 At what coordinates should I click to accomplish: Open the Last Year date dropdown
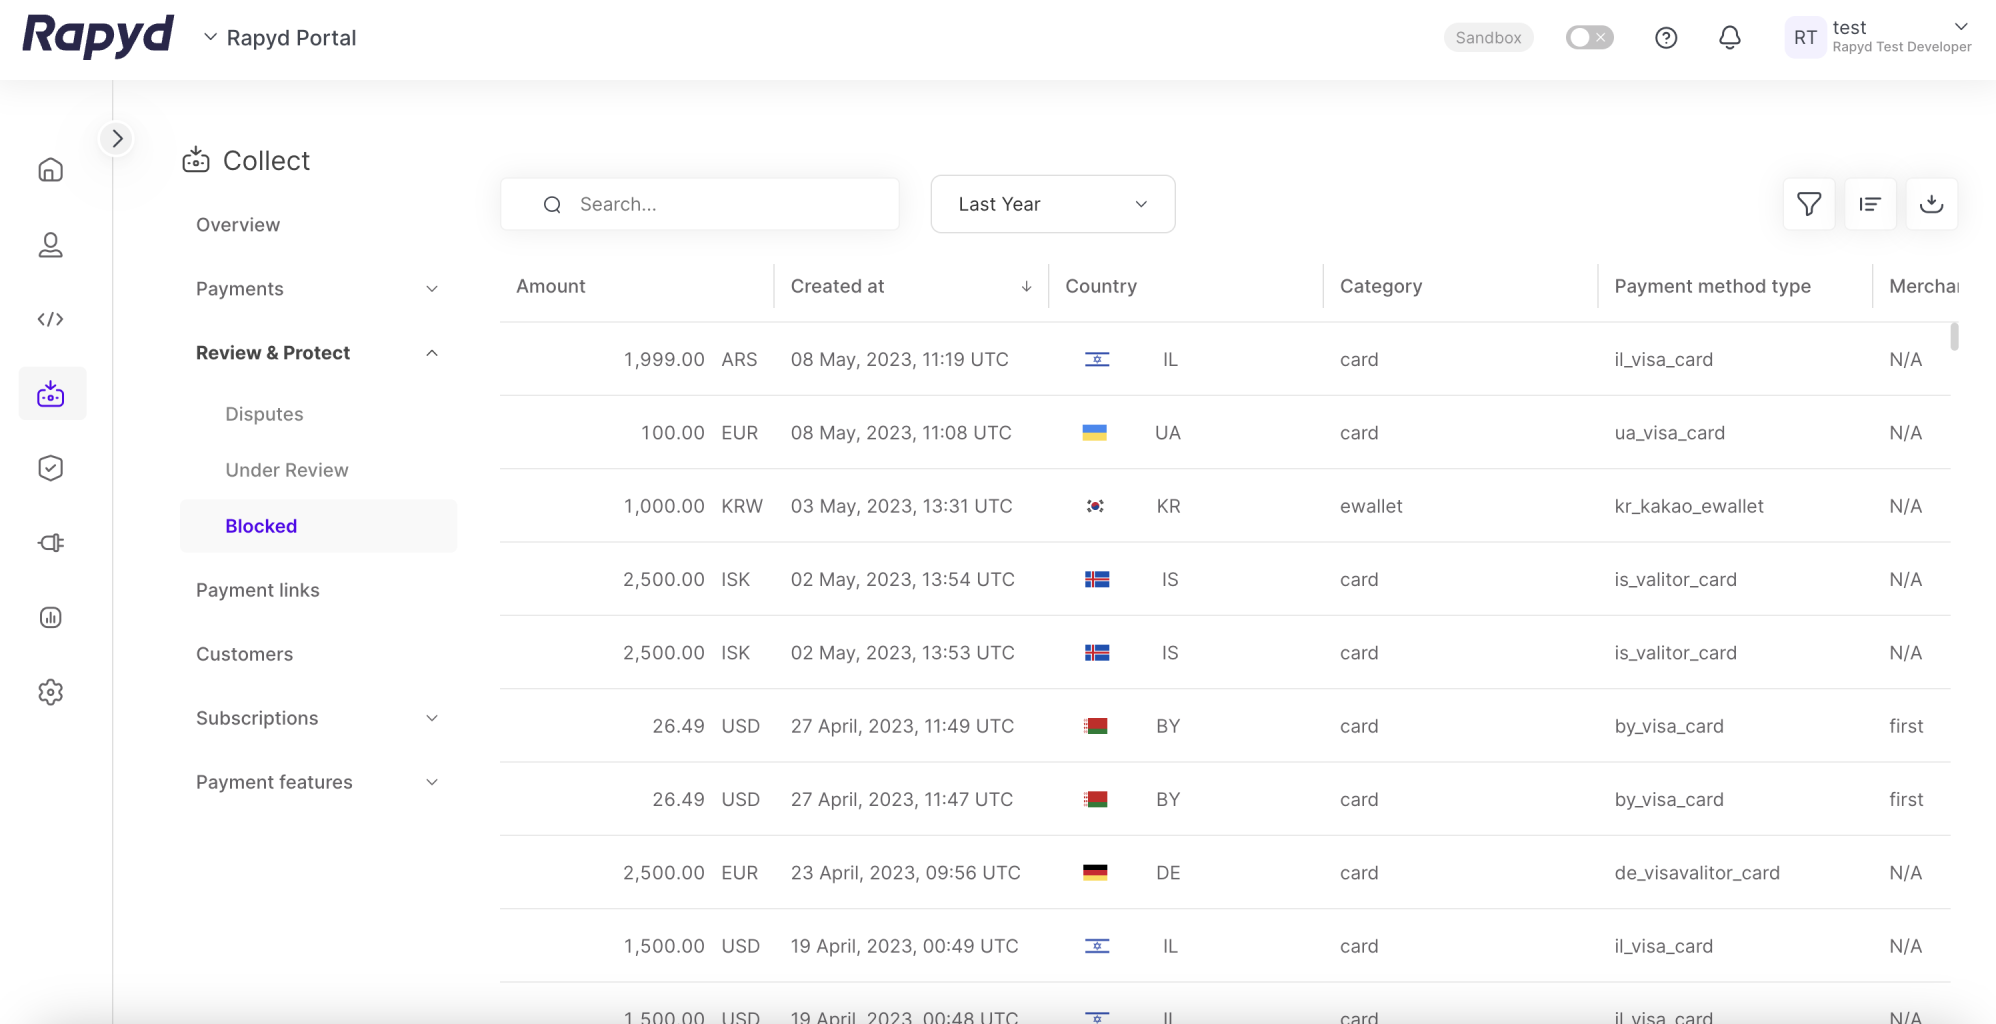tap(1052, 204)
